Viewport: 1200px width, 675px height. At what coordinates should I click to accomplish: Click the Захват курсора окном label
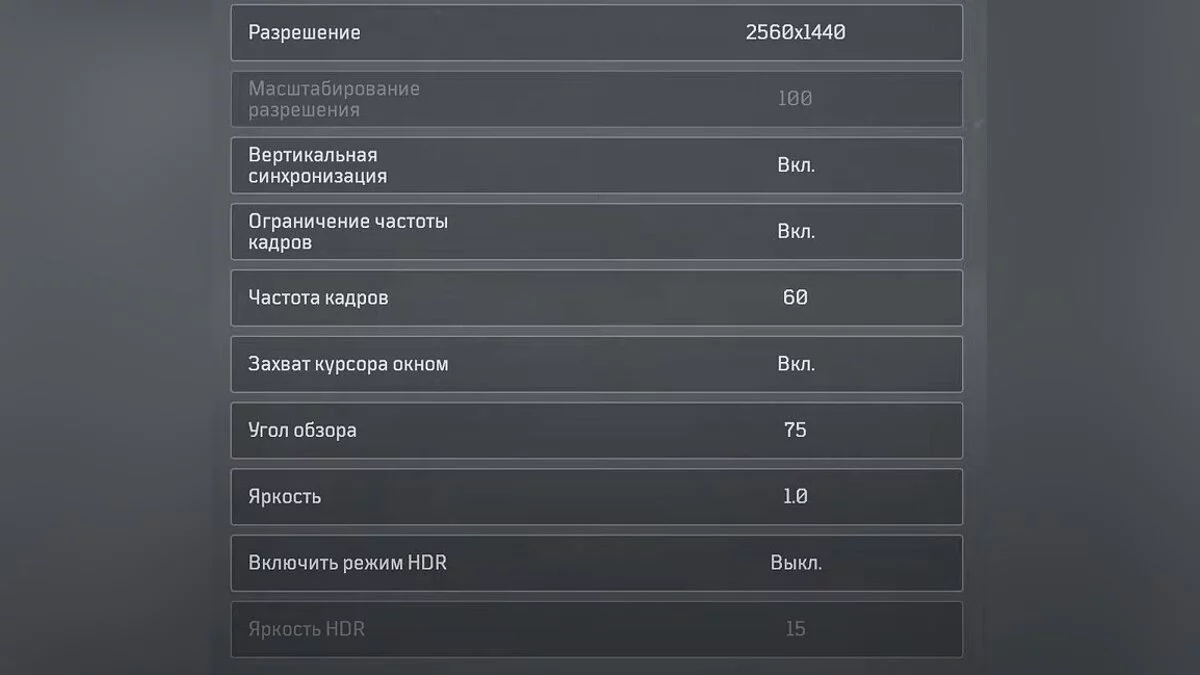(x=348, y=364)
